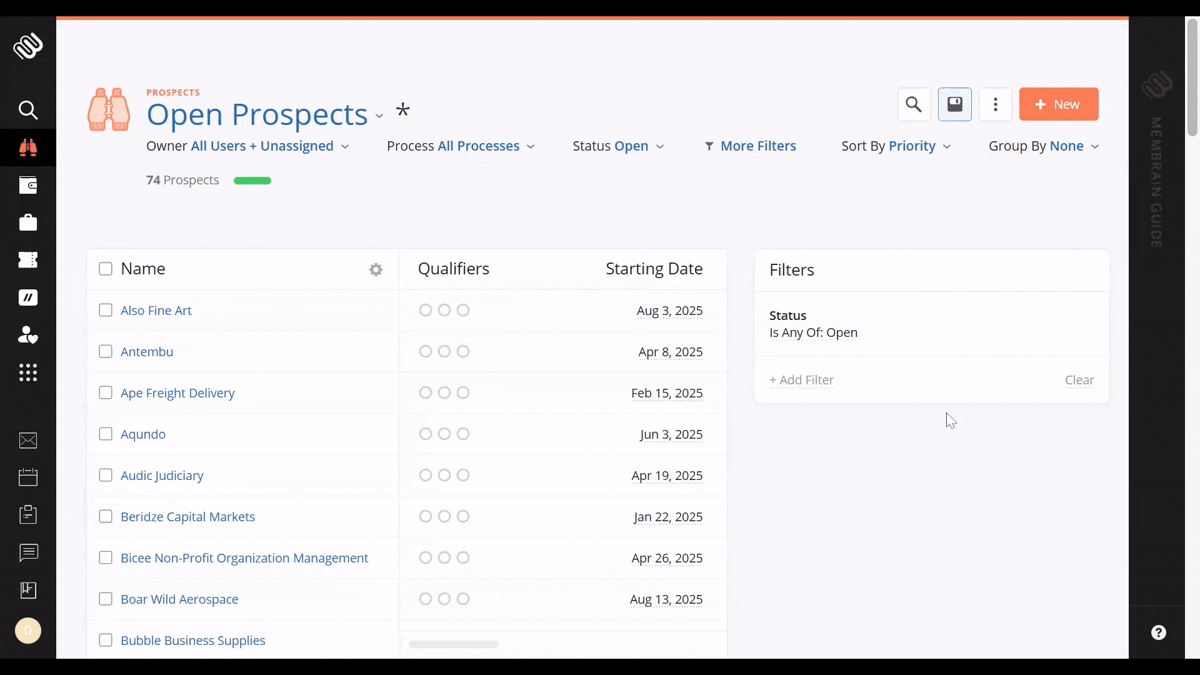Click the first qualifier circle for Aqundo
This screenshot has height=675, width=1200.
425,433
